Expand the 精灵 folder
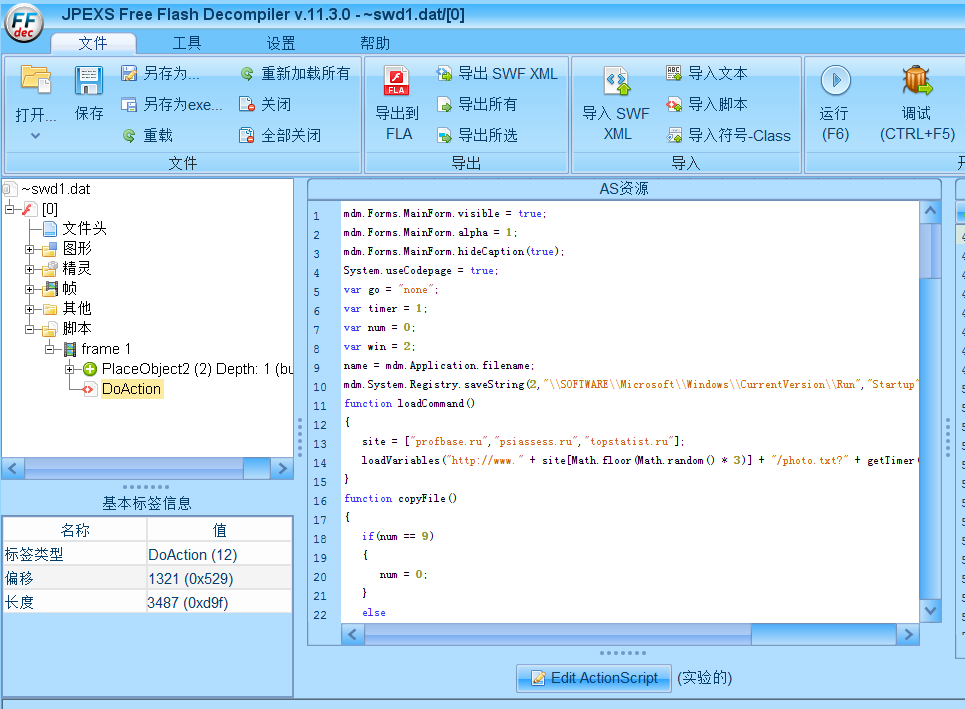The image size is (965, 709). (29, 269)
